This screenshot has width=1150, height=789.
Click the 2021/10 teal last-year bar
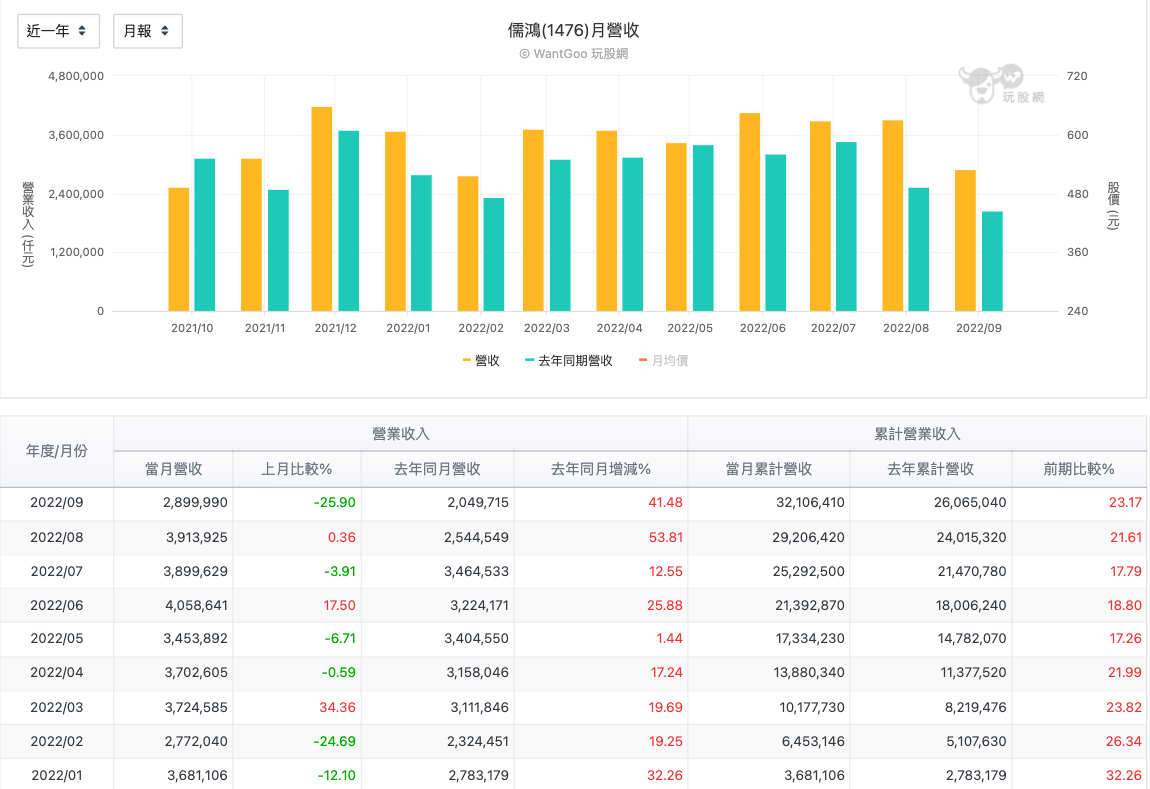click(205, 235)
